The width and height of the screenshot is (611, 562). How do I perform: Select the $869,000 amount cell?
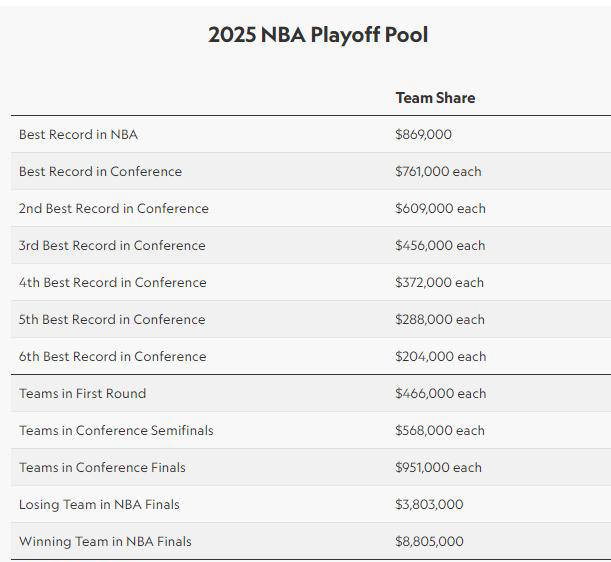coord(423,134)
